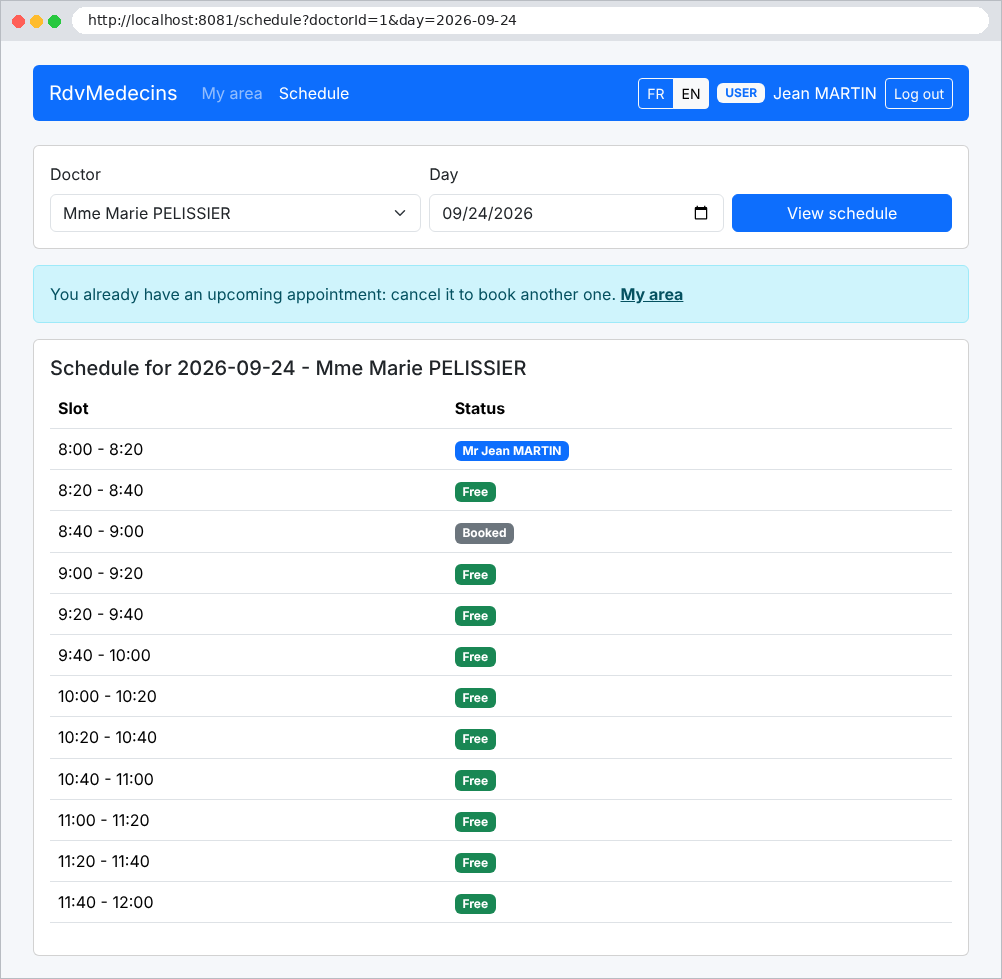
Task: Click the Free badge for 10:20 slot
Action: coord(475,739)
